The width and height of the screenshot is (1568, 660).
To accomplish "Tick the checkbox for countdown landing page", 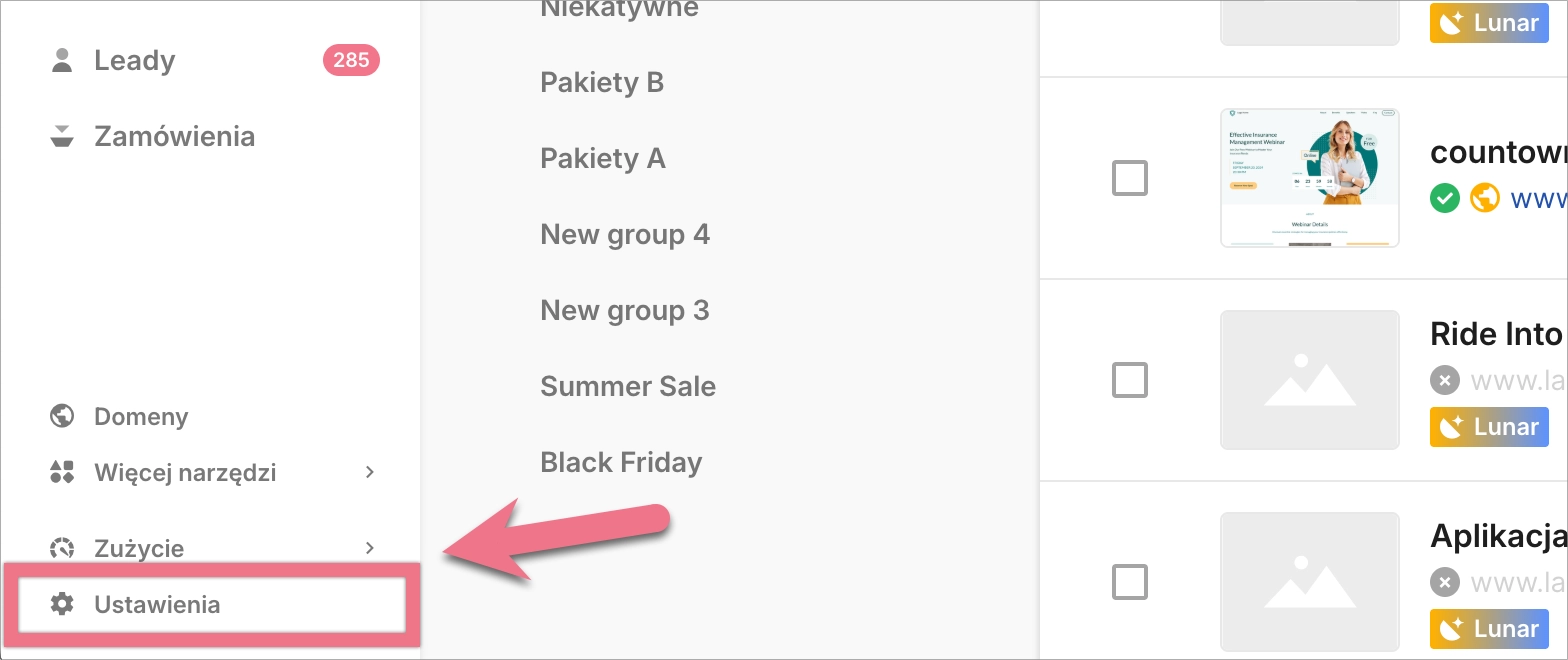I will [x=1130, y=179].
